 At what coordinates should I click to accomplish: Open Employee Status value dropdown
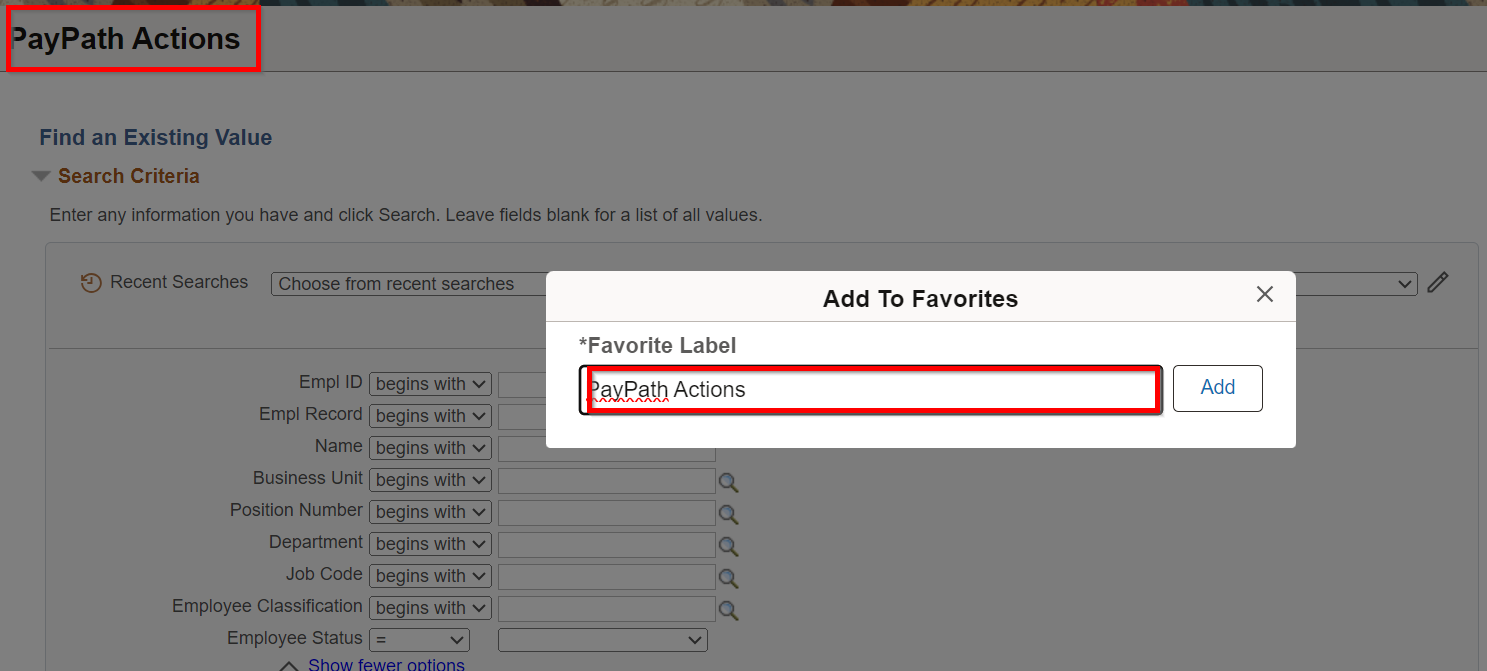602,640
